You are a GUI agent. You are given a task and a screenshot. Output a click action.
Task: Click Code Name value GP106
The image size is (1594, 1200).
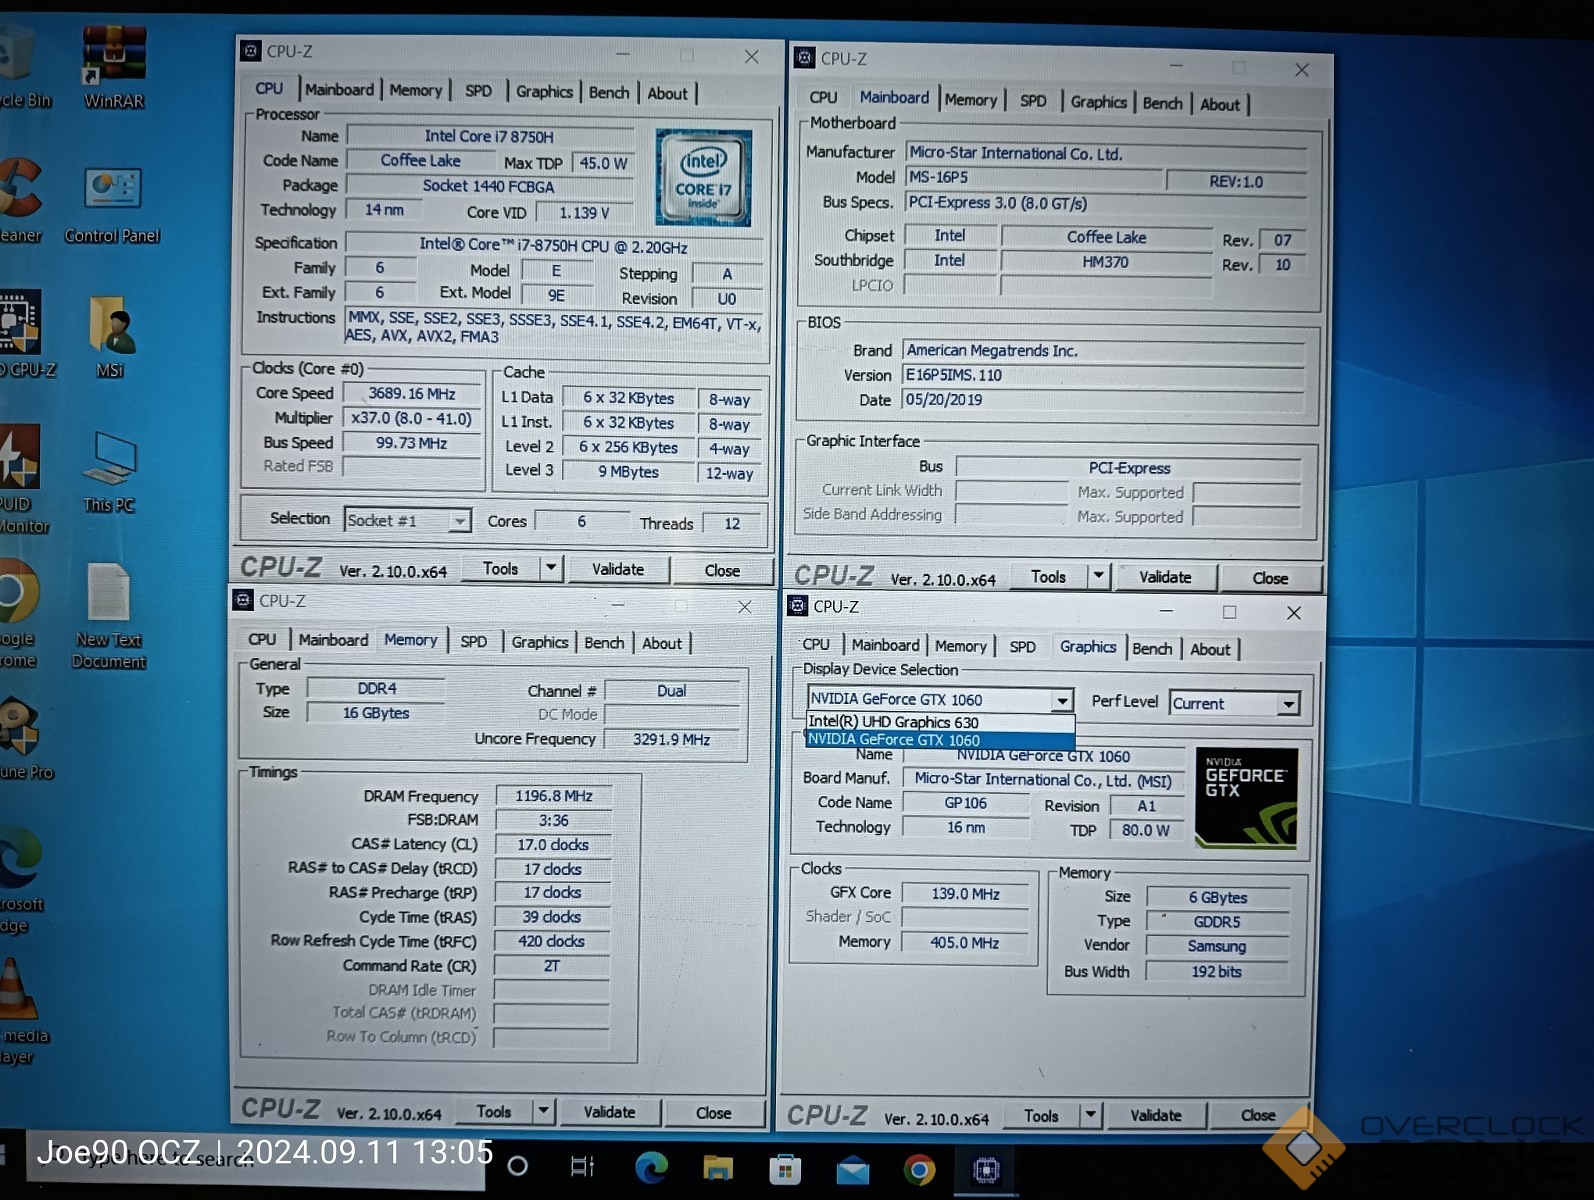(966, 803)
